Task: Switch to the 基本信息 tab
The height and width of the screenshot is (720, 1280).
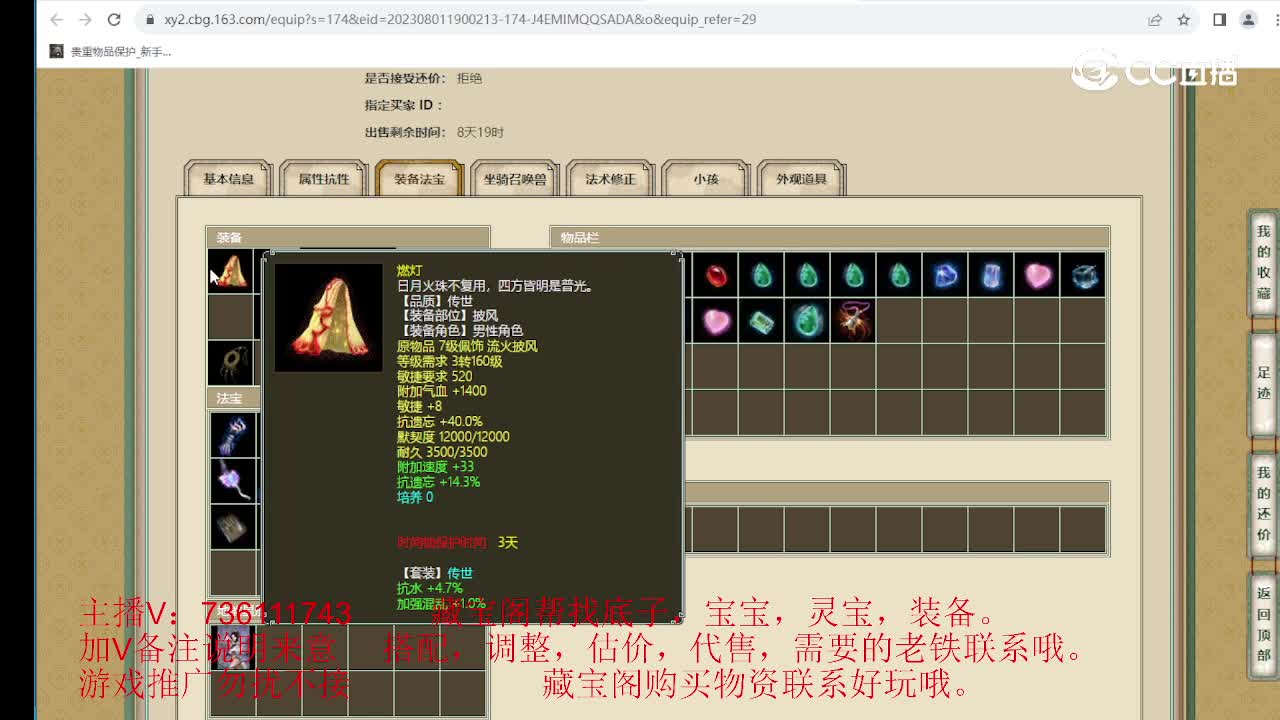Action: pyautogui.click(x=228, y=179)
